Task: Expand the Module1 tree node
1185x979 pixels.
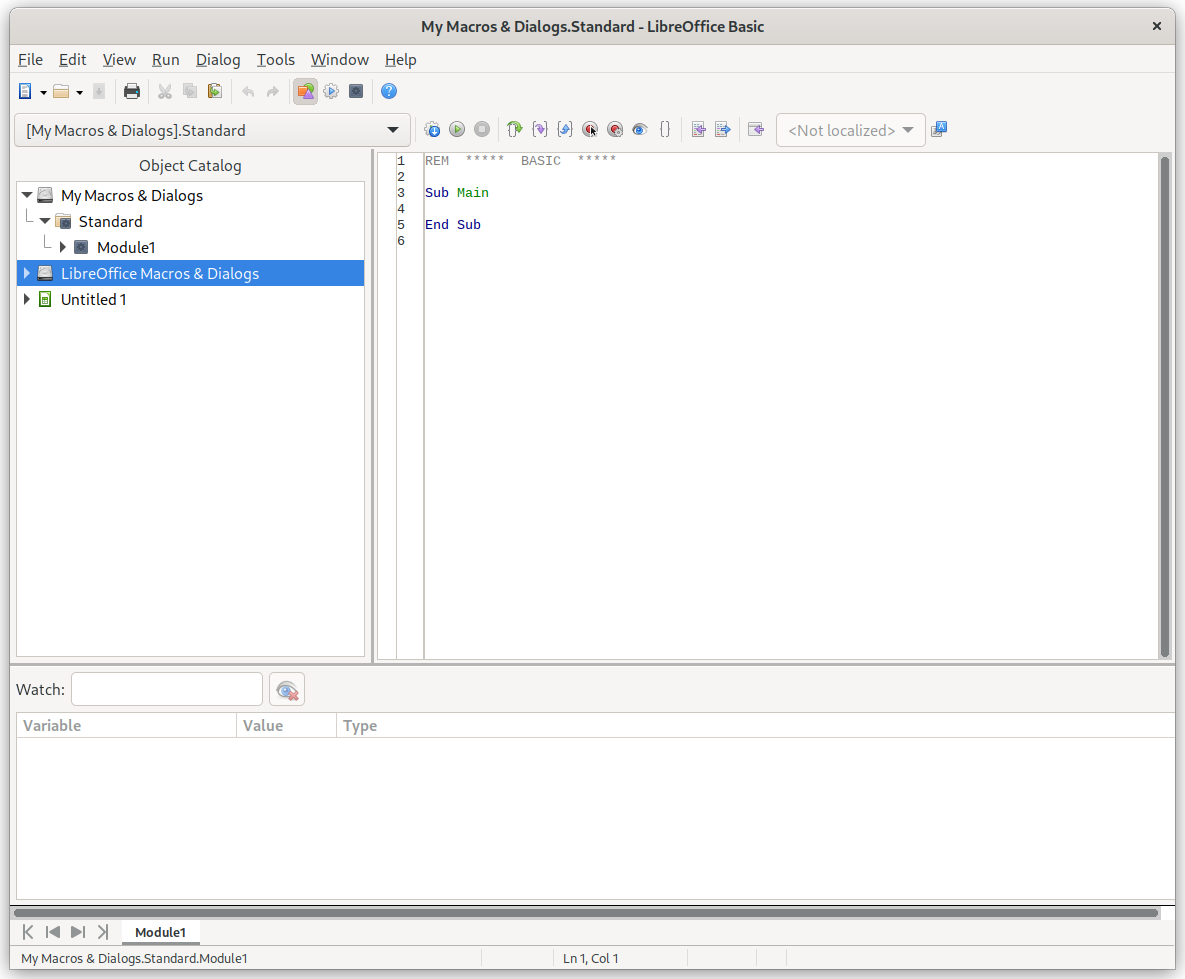Action: click(x=63, y=247)
